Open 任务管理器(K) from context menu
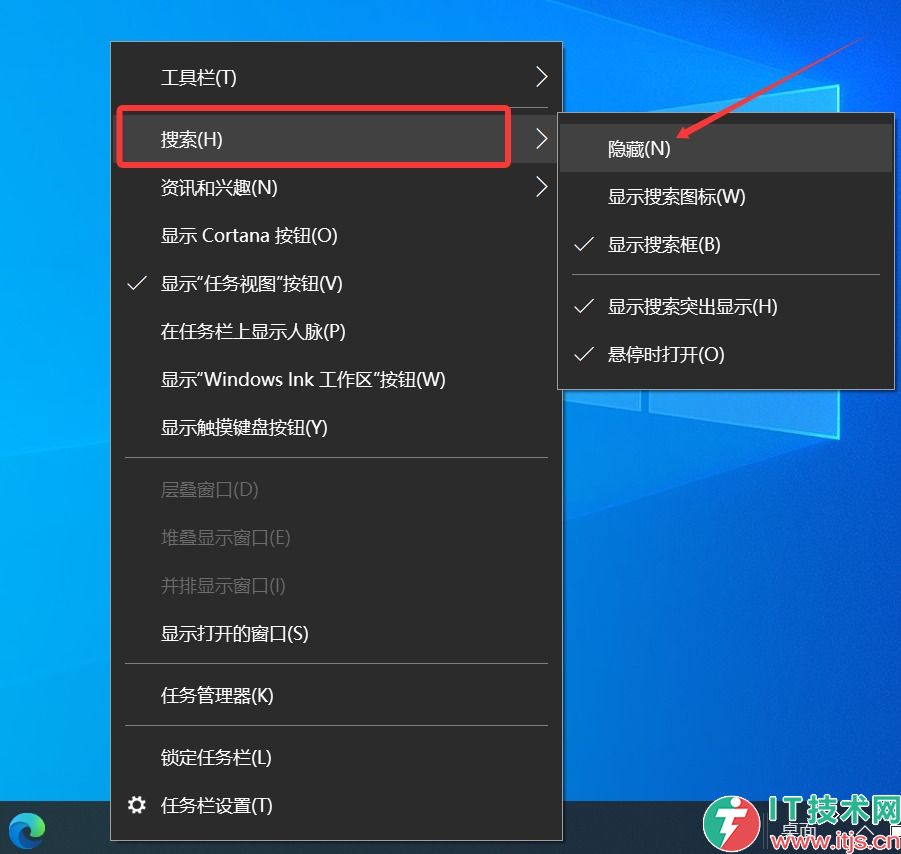 (x=217, y=695)
